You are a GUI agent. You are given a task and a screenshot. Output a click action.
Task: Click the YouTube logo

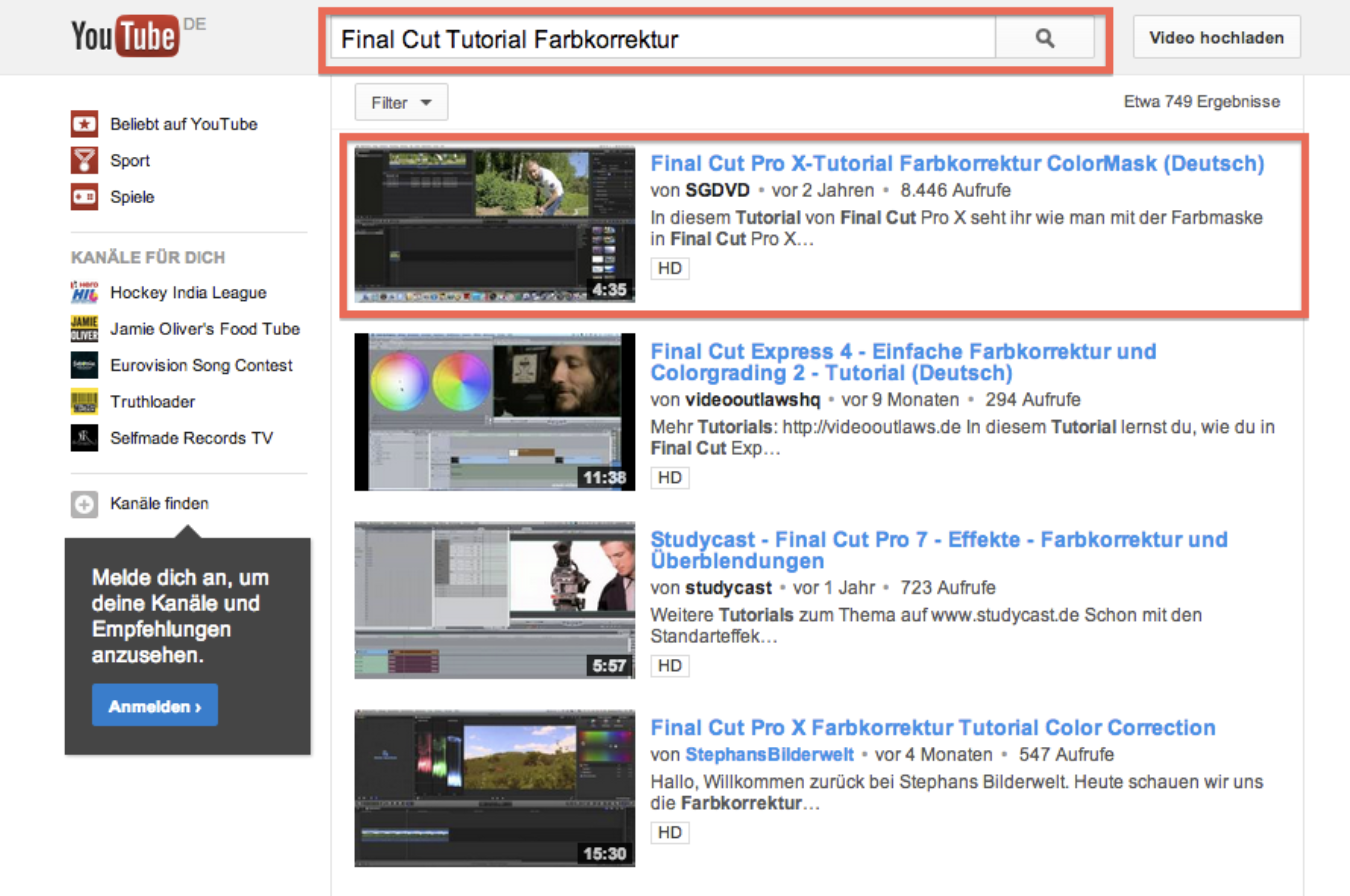pos(125,37)
